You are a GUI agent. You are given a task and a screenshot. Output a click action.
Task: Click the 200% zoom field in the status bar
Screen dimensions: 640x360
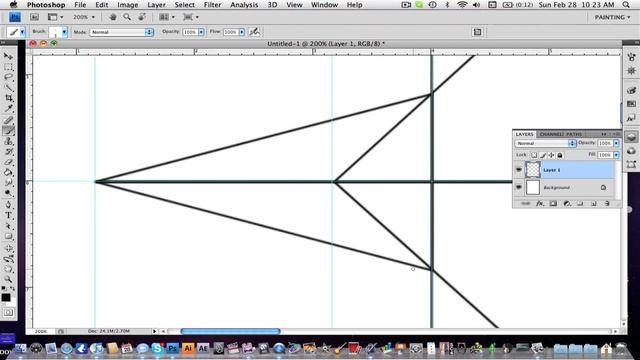pos(41,331)
